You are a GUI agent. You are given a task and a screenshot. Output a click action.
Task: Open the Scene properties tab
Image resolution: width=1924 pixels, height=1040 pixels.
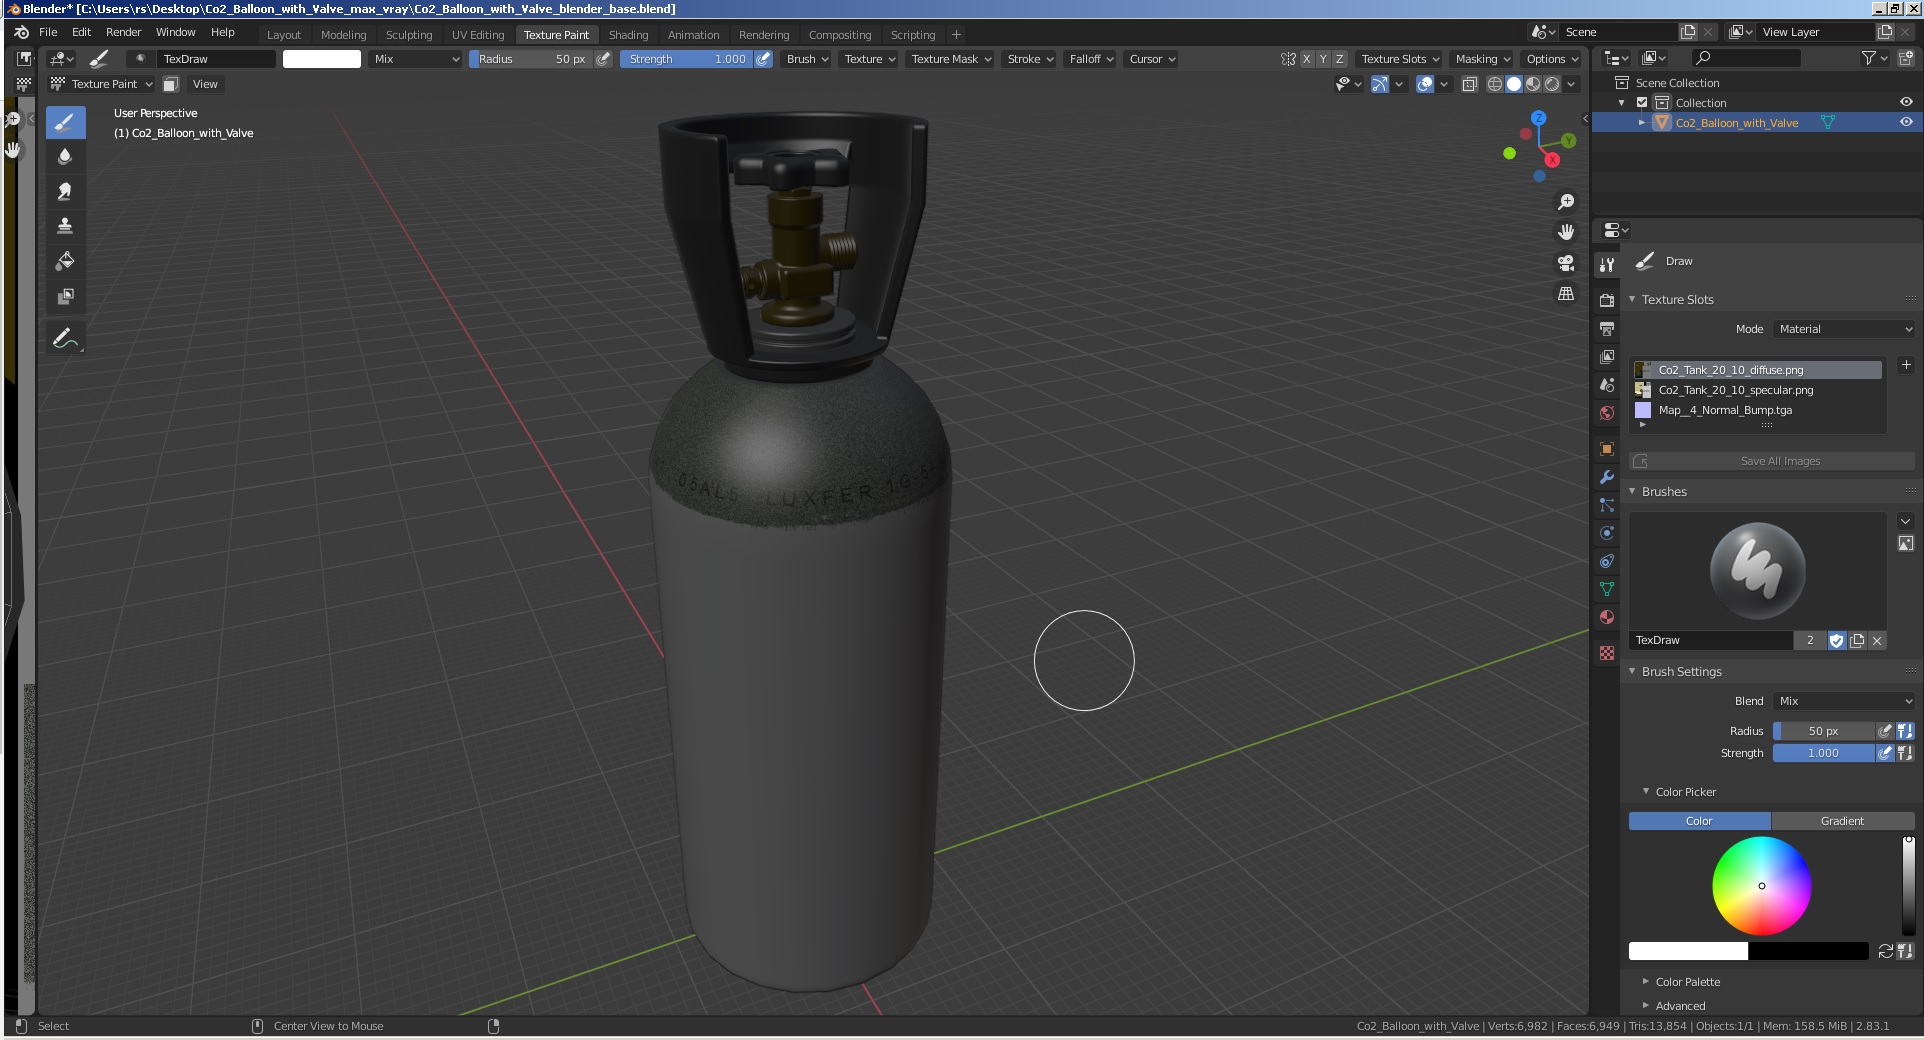click(x=1607, y=384)
